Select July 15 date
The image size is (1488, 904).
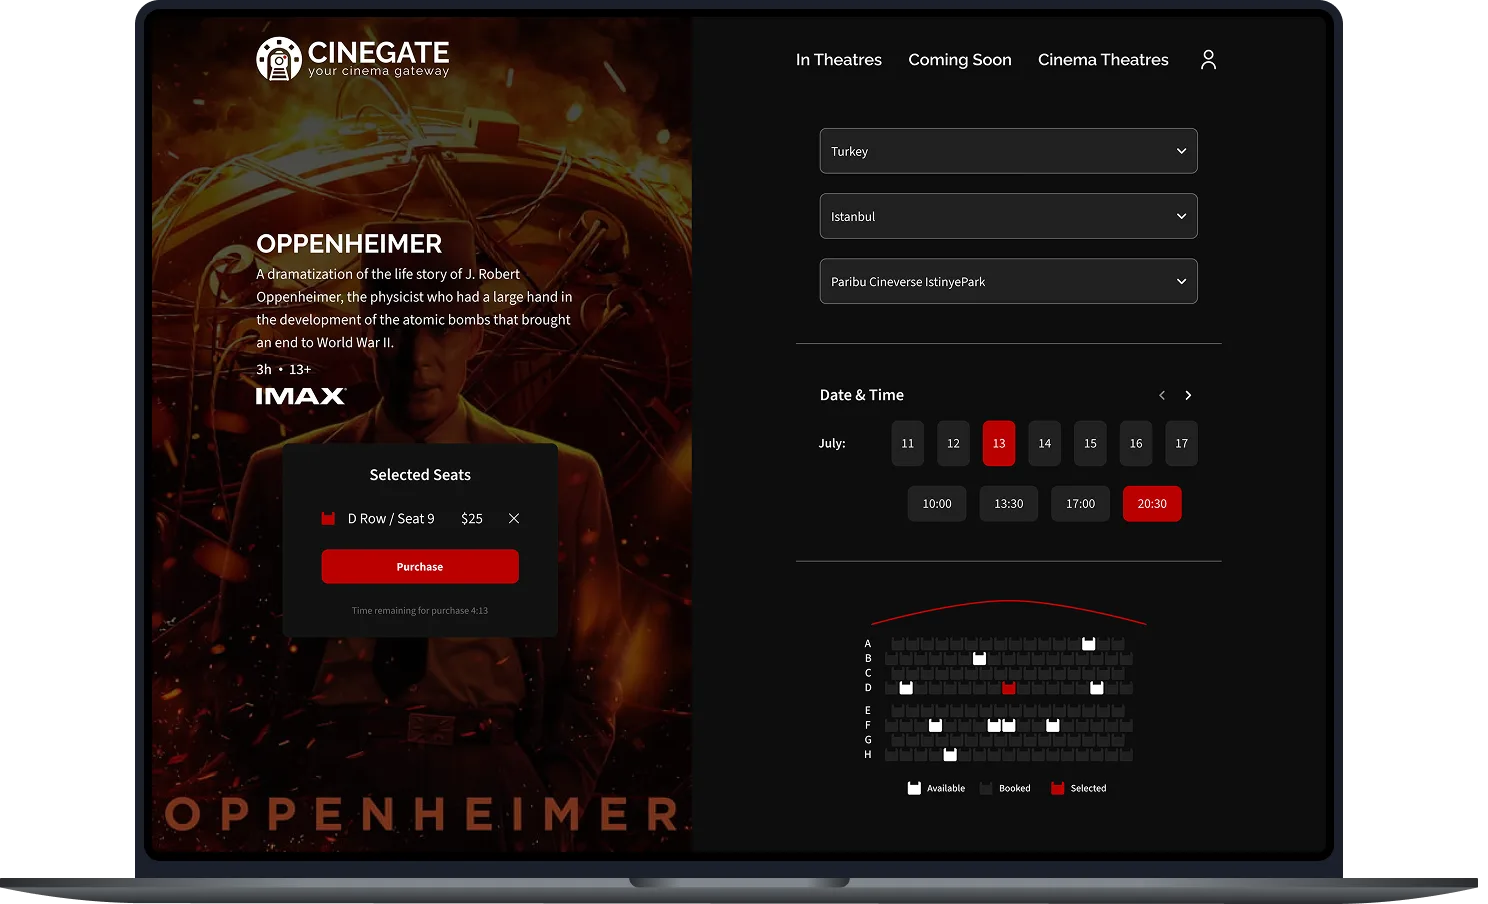[x=1090, y=443]
